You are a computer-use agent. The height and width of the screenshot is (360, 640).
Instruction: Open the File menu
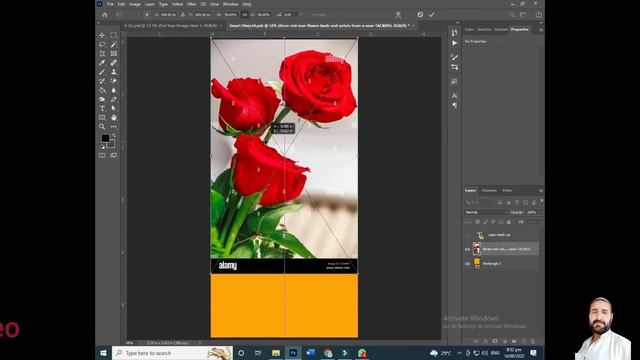pos(110,4)
